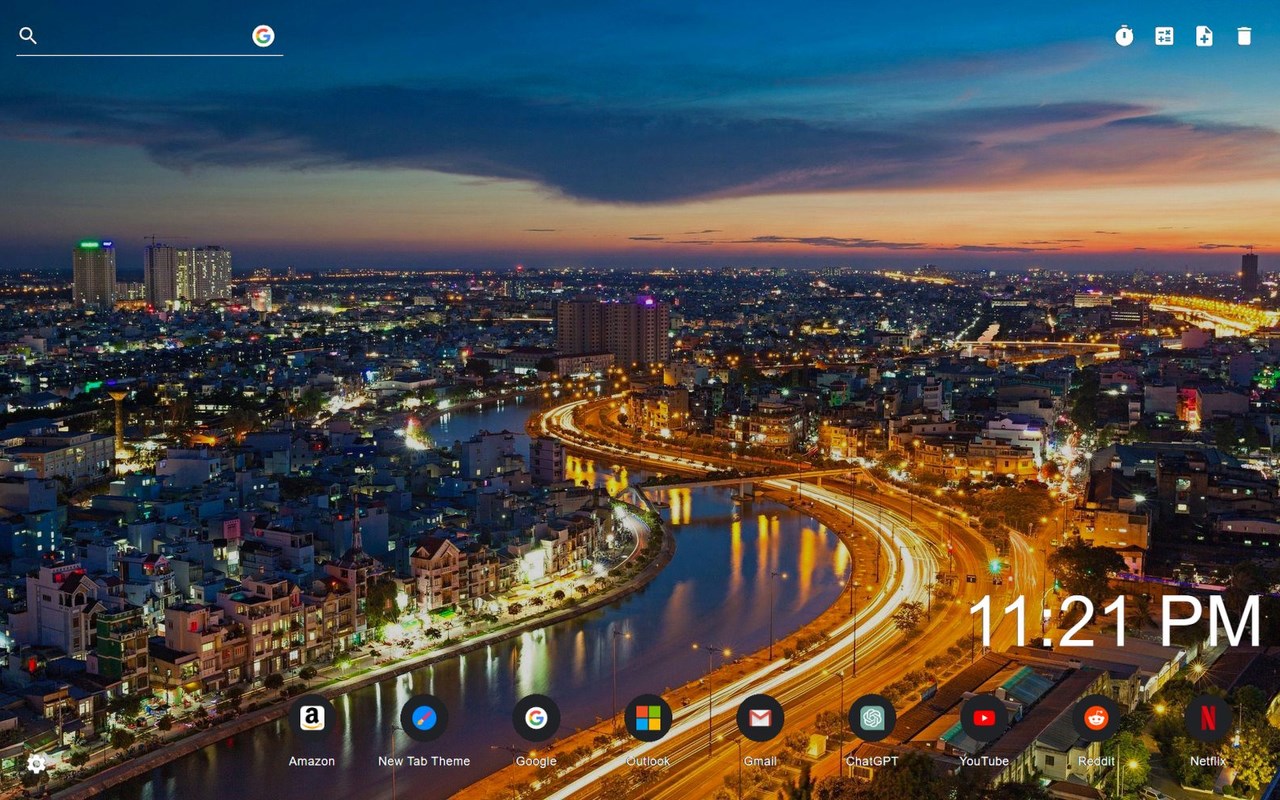Add a new note with the page-plus icon

1204,36
